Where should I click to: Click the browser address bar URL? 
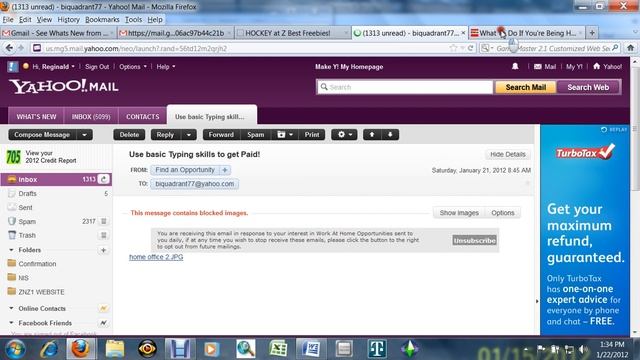click(136, 48)
